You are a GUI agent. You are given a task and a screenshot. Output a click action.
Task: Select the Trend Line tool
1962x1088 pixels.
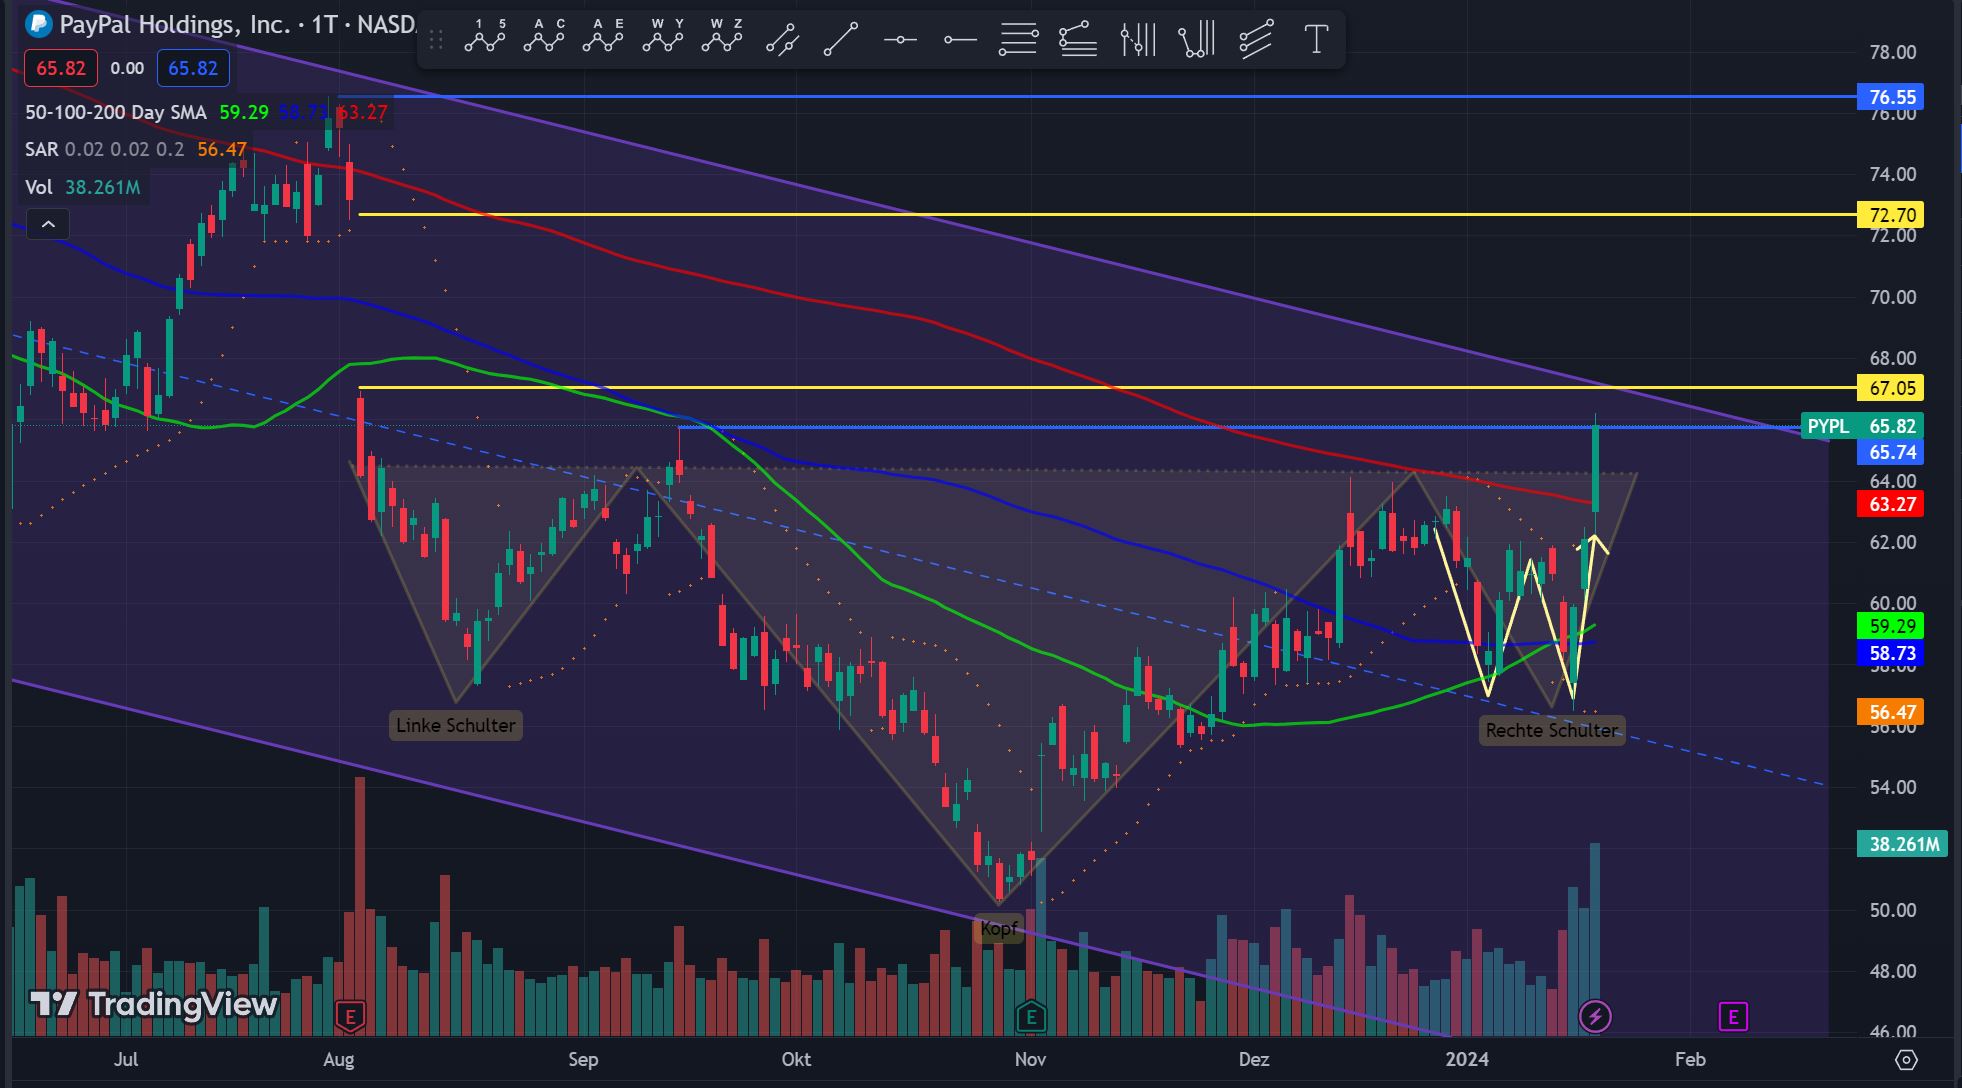click(x=840, y=39)
